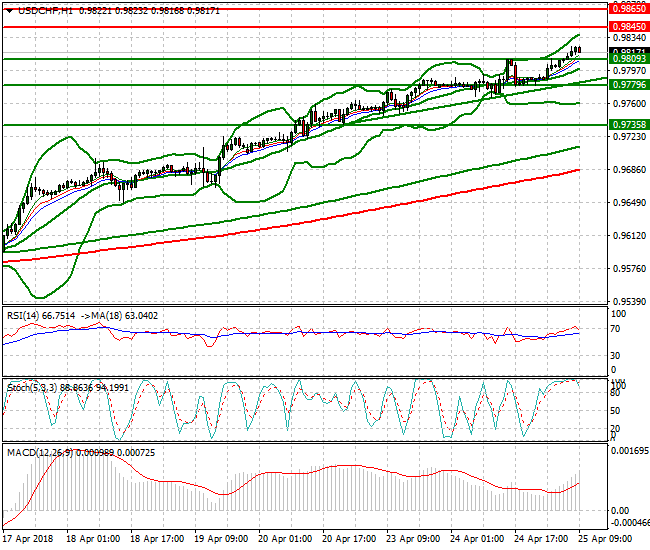Click the green 0.97358 level price tag

(629, 125)
